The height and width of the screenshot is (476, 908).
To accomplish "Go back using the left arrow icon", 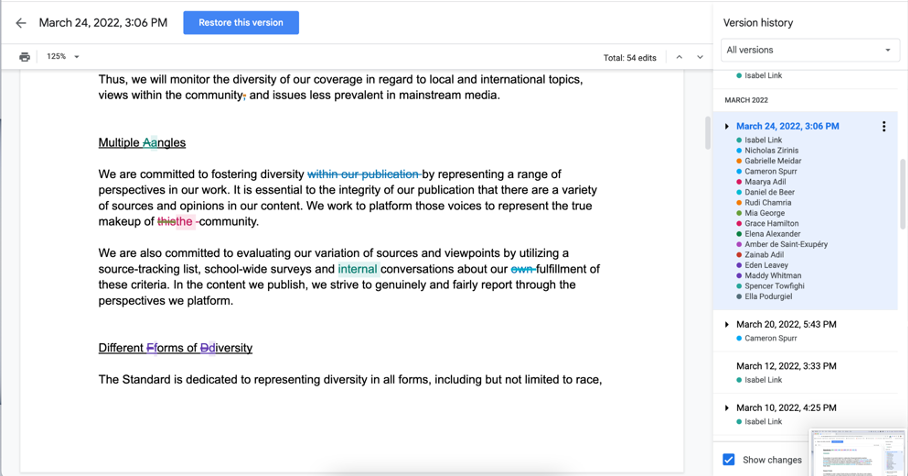I will click(21, 23).
